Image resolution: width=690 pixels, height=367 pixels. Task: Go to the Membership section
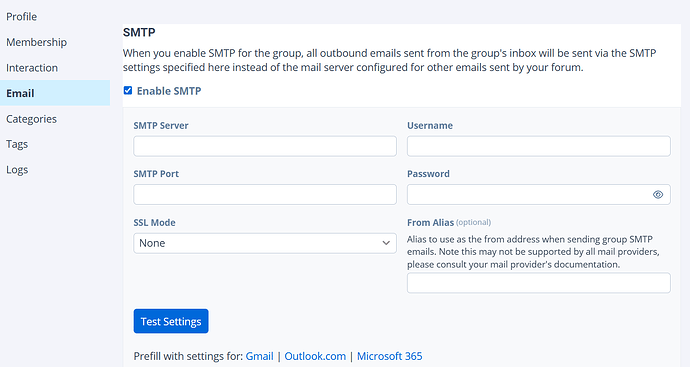coord(37,42)
